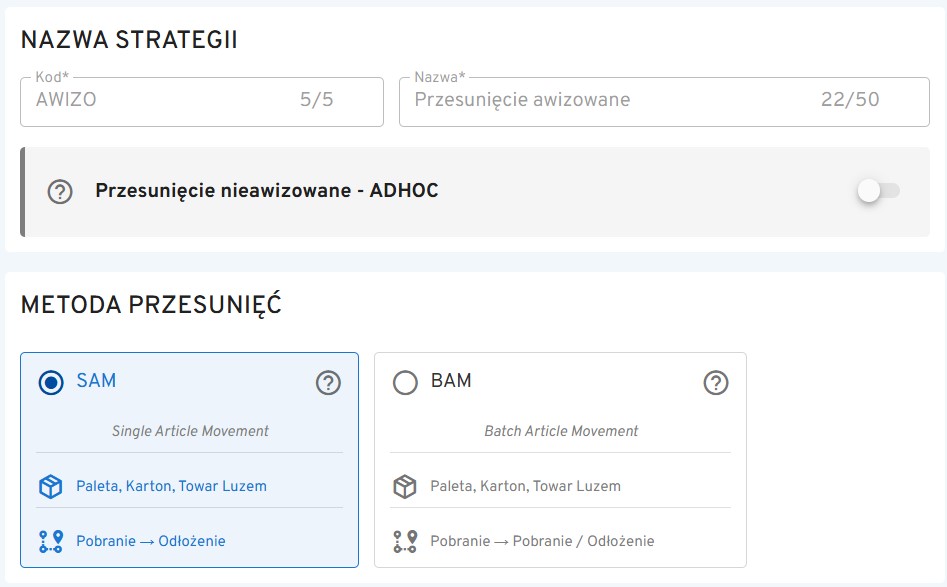The width and height of the screenshot is (947, 587).
Task: Click the 22/50 character counter
Action: [850, 100]
